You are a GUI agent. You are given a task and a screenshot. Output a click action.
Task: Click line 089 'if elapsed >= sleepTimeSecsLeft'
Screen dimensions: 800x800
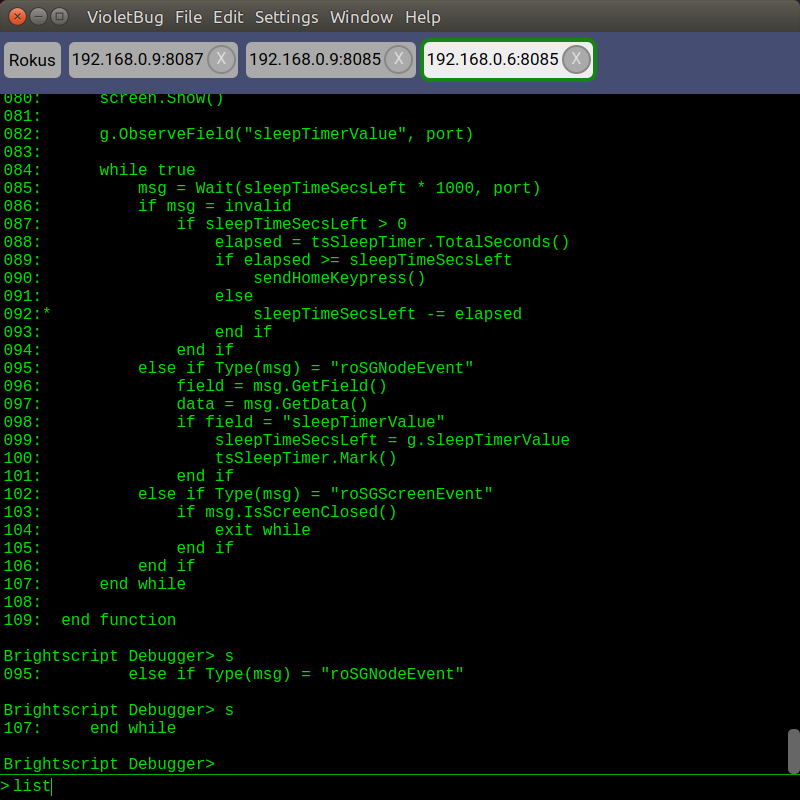(363, 260)
